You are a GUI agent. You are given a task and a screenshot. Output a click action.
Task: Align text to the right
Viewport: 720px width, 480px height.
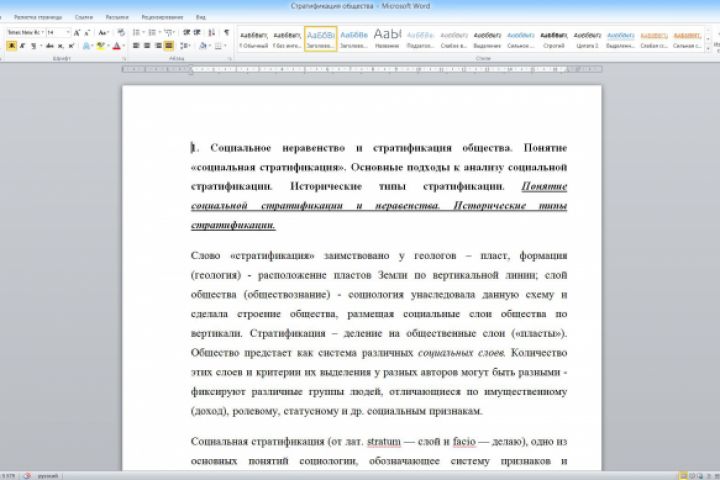(x=158, y=45)
